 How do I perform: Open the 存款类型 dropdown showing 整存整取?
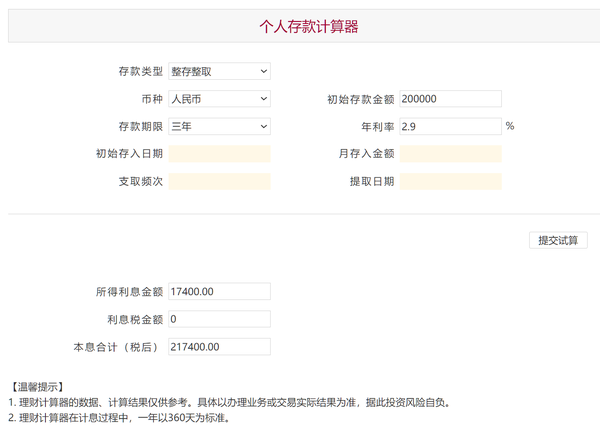[219, 71]
